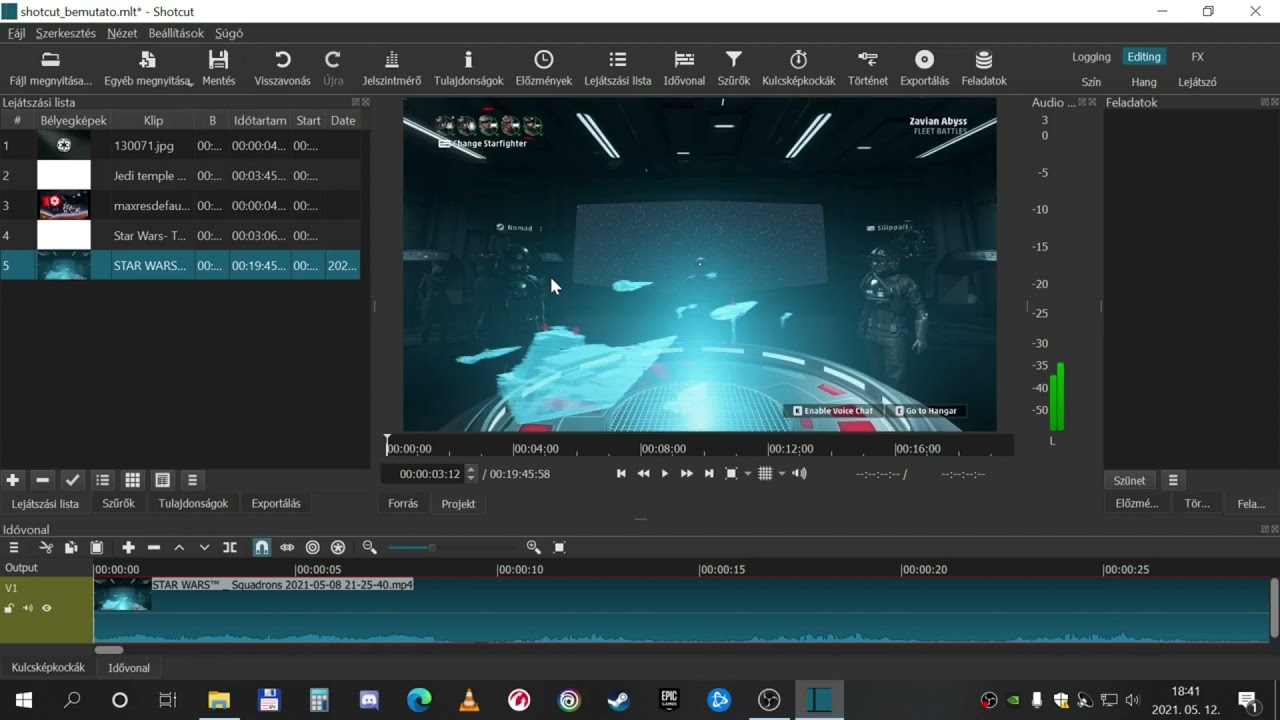Toggle scrub while dragging icon
Viewport: 1280px width, 720px height.
[287, 547]
